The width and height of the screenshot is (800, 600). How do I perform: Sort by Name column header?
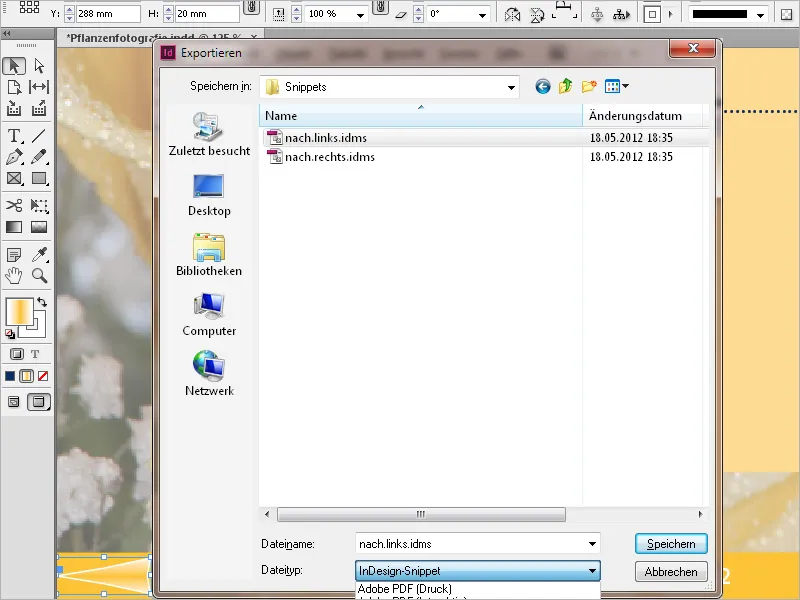pyautogui.click(x=421, y=116)
